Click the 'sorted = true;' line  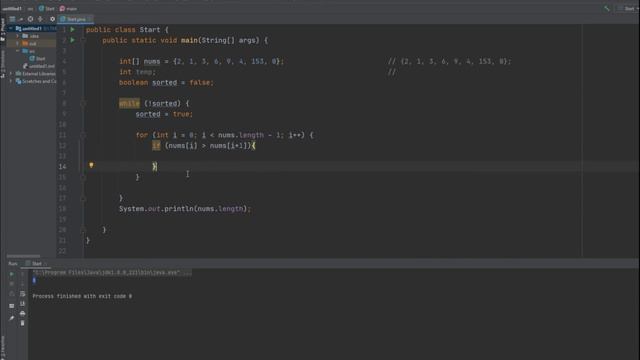pos(164,114)
